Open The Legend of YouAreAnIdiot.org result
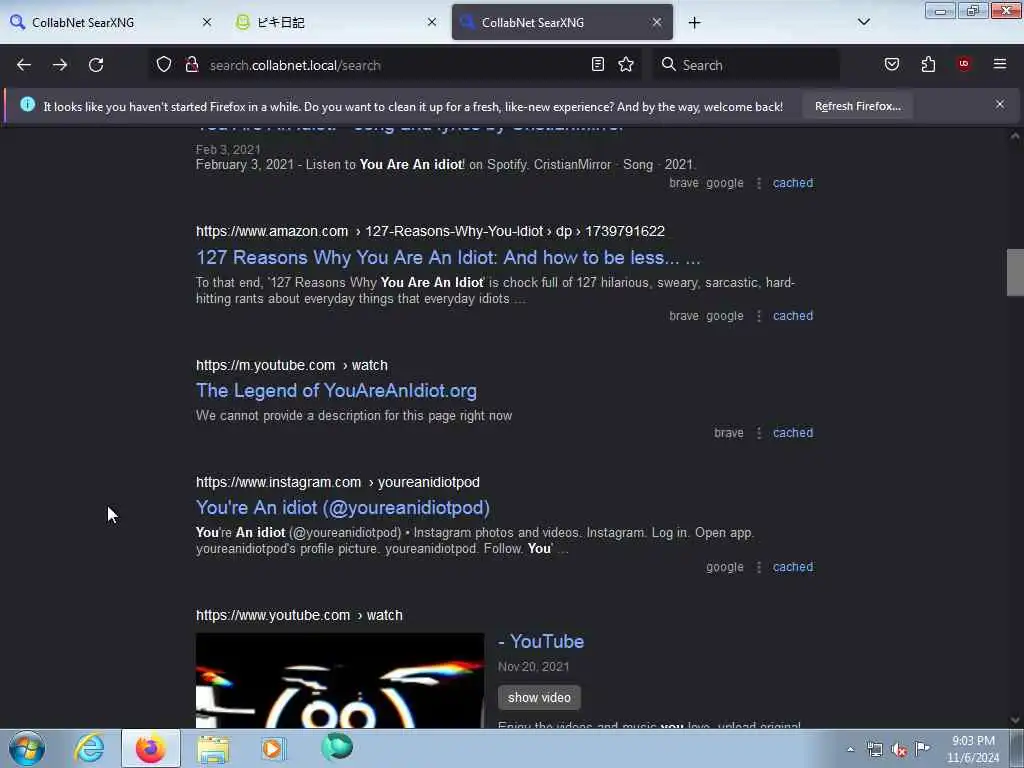Screen dimensions: 1024x768 (x=336, y=391)
